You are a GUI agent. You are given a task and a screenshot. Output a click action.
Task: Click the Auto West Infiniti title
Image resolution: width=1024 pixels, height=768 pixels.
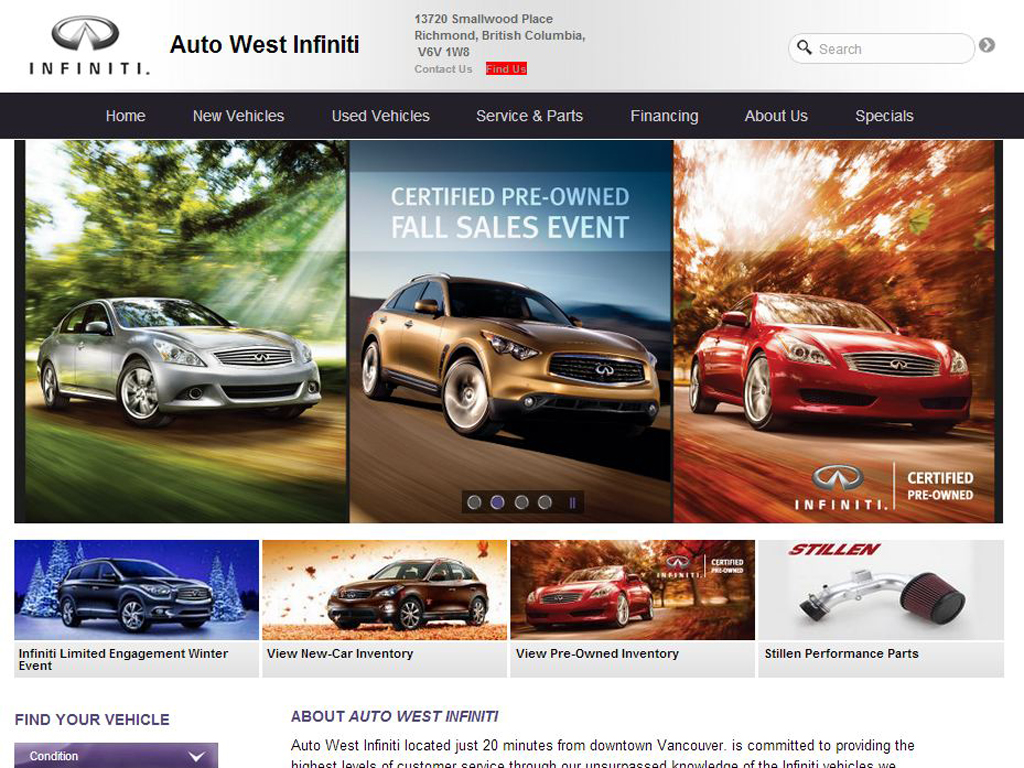[x=264, y=44]
